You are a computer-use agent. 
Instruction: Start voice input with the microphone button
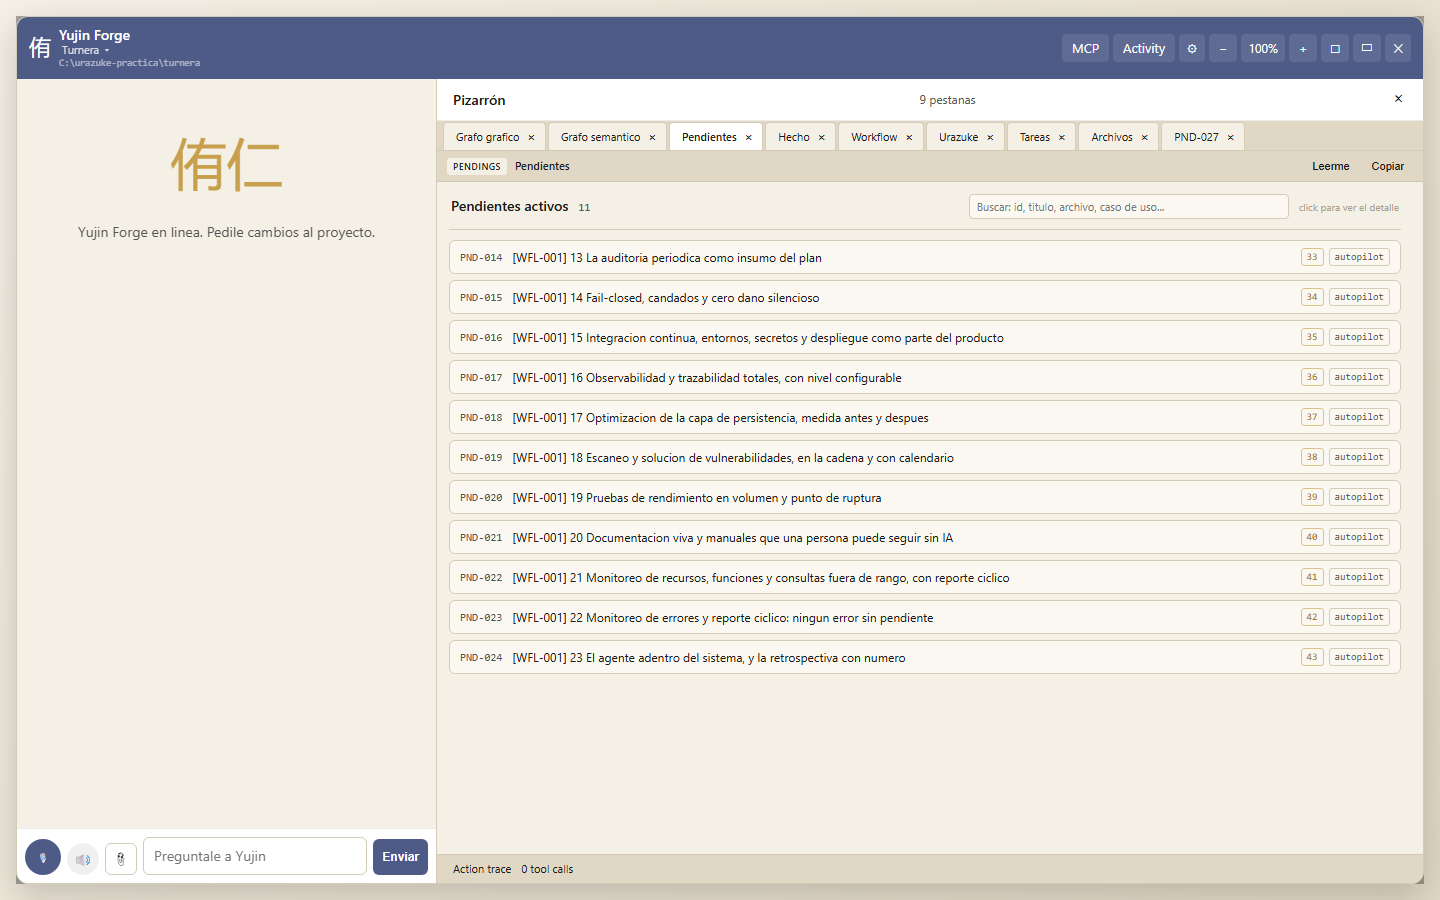click(x=43, y=857)
